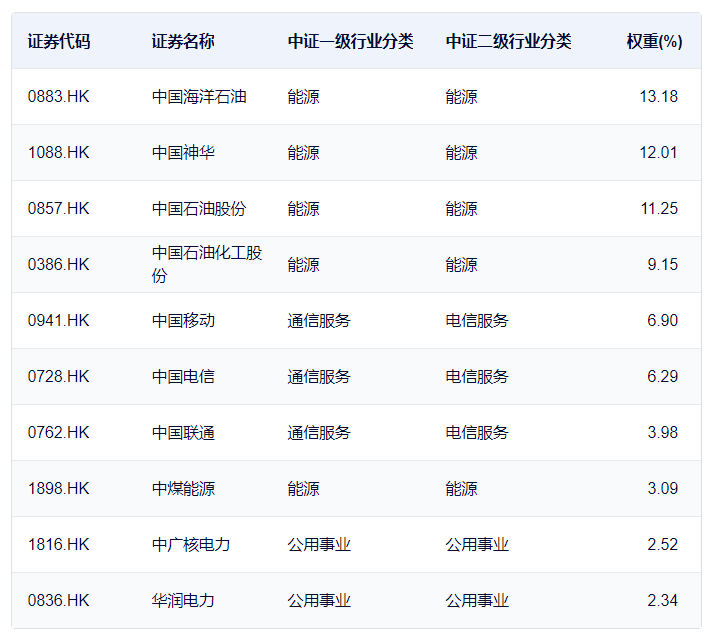Screen dimensions: 710x638
Task: Select stock code 0386.HK
Action: click(58, 264)
